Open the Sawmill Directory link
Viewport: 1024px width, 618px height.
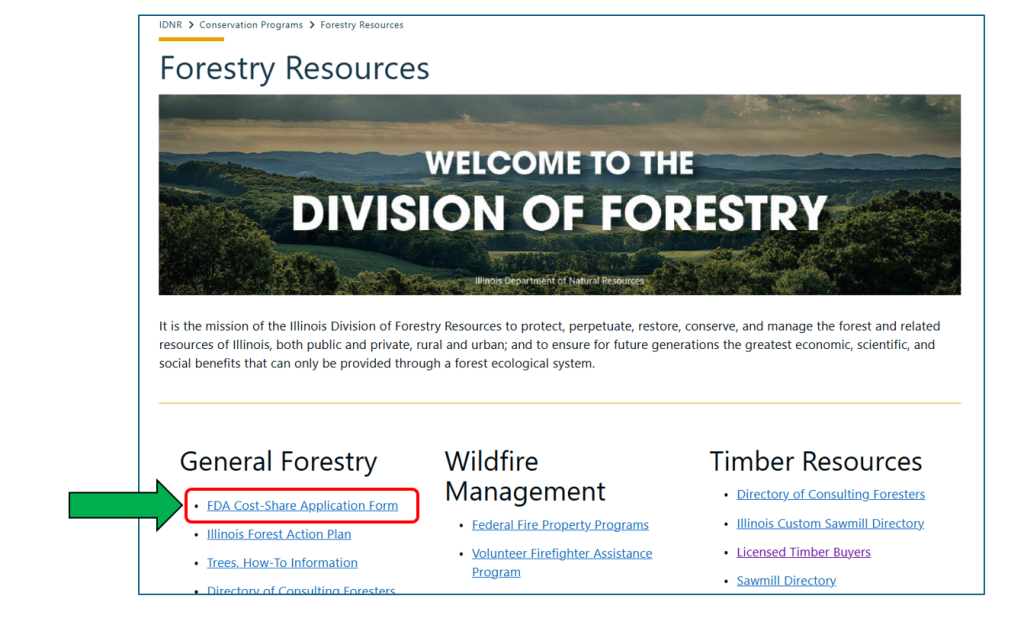786,581
